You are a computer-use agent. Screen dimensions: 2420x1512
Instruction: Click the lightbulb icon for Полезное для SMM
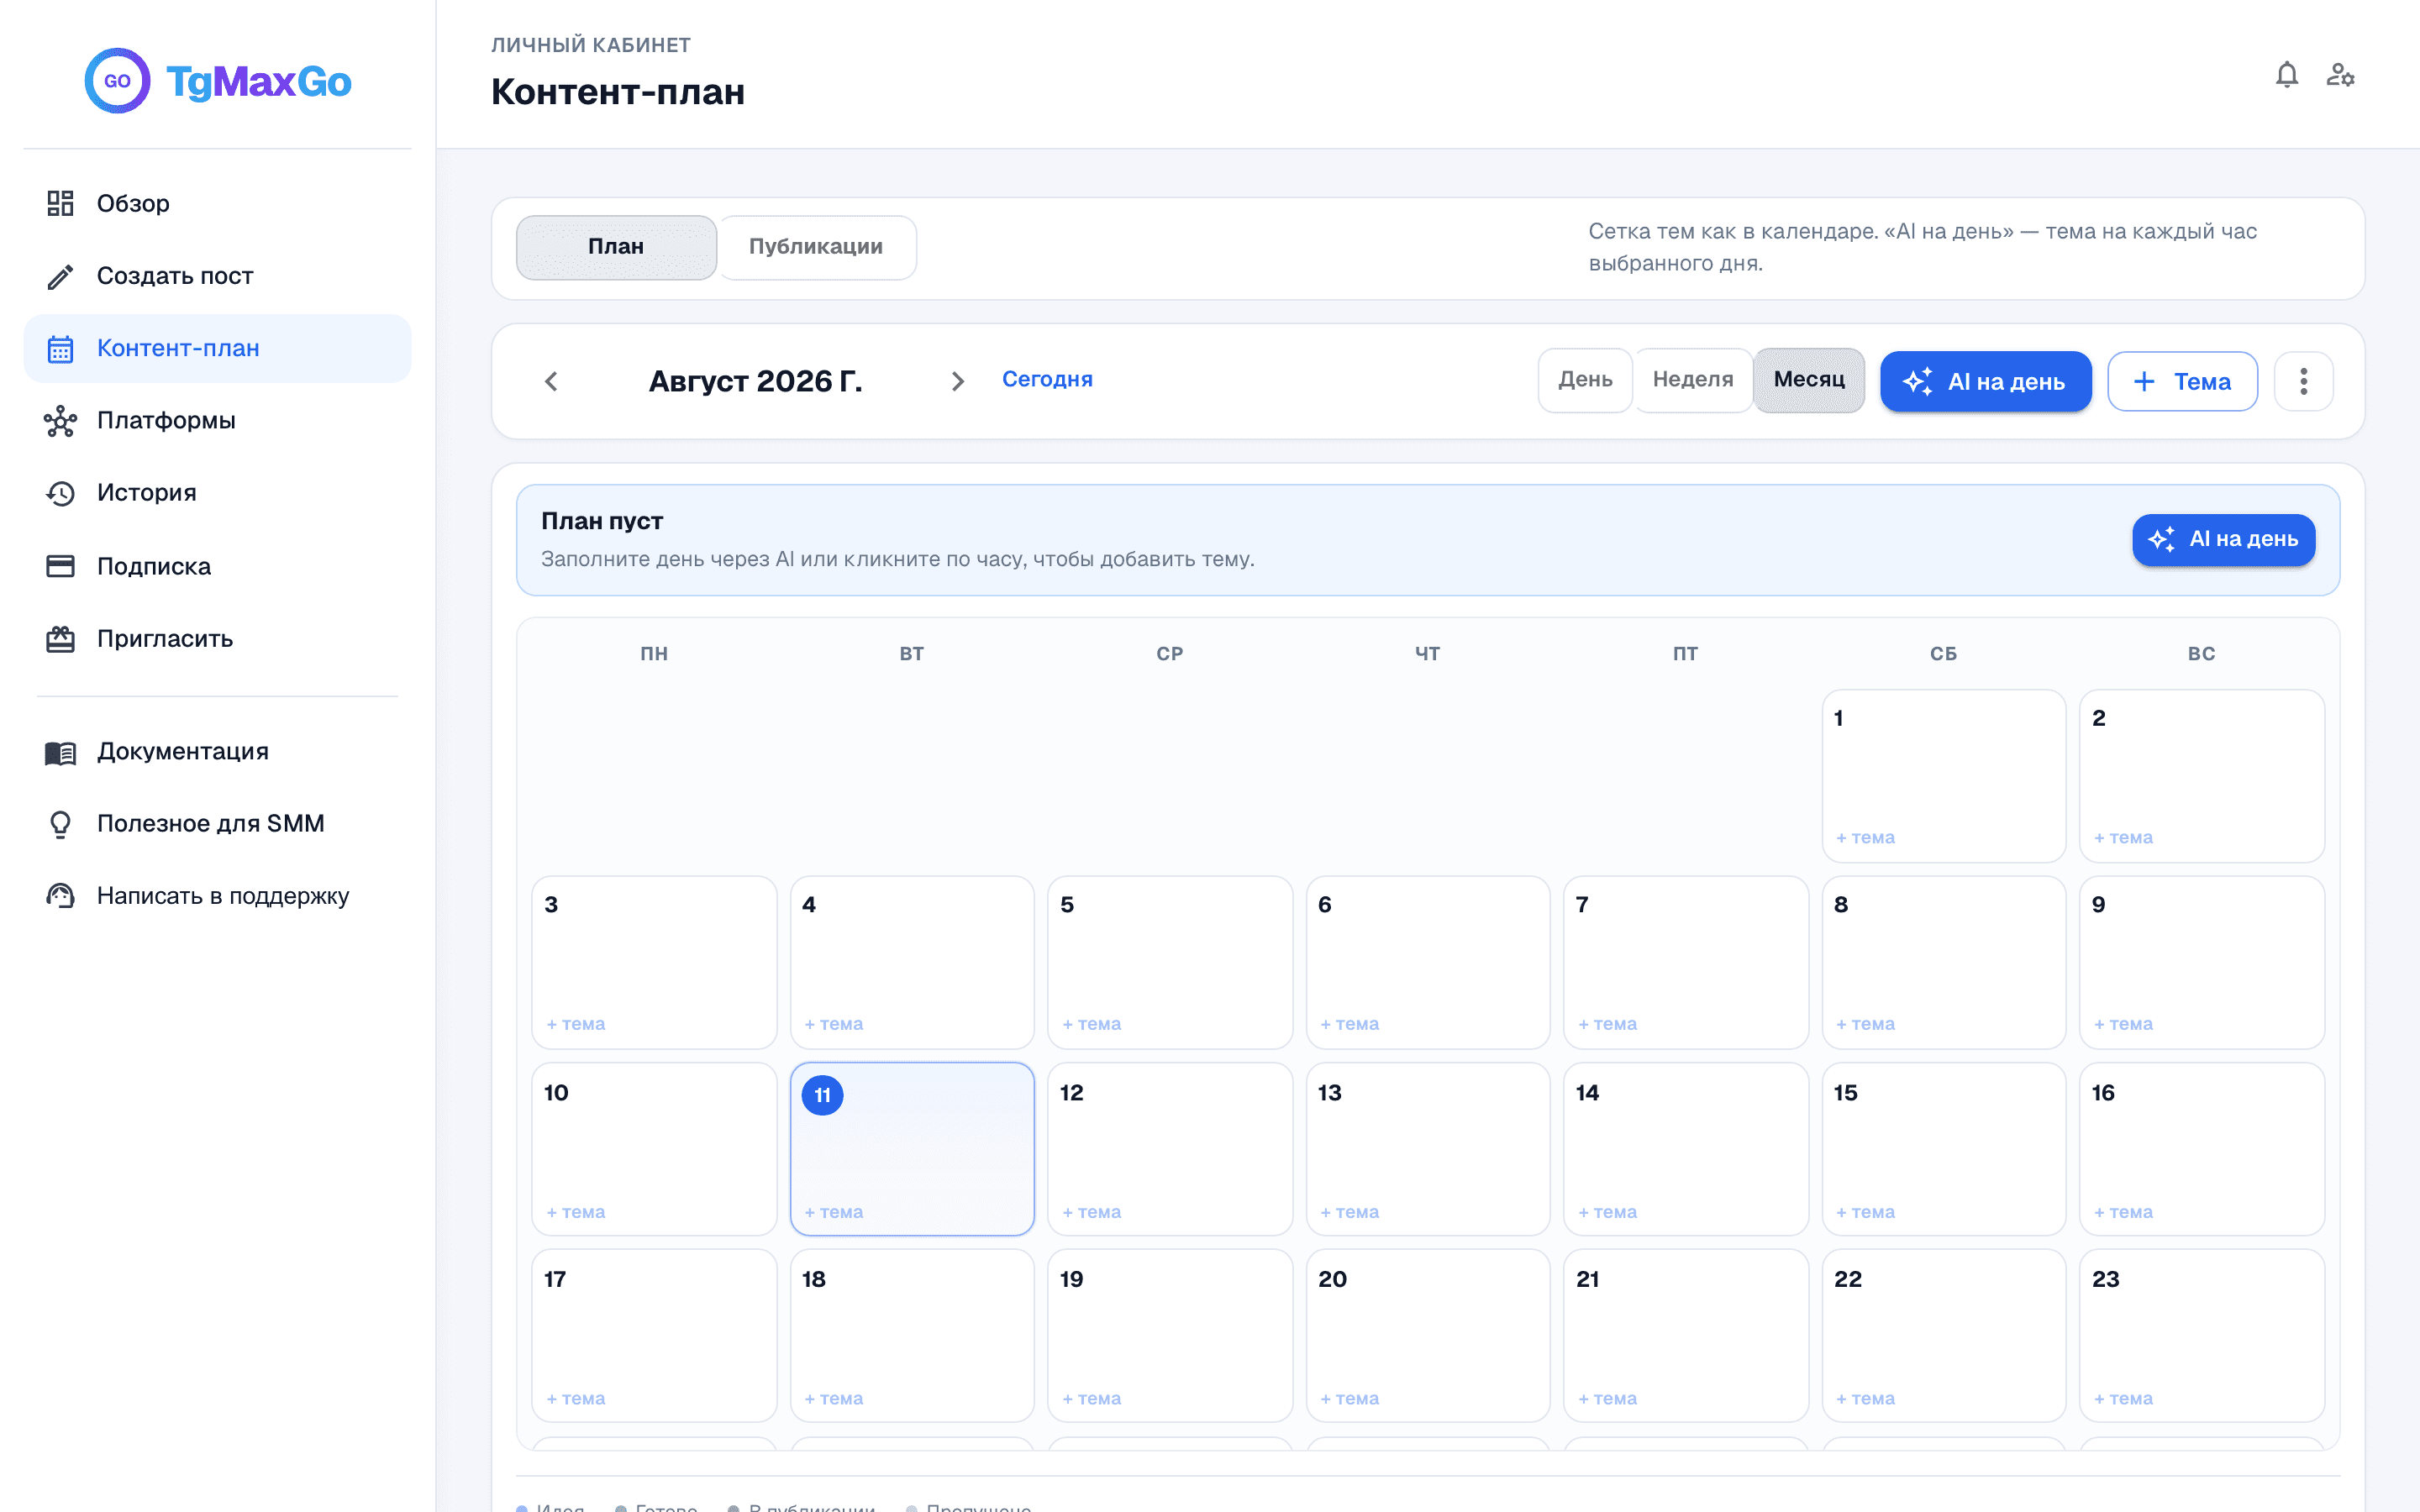(60, 824)
